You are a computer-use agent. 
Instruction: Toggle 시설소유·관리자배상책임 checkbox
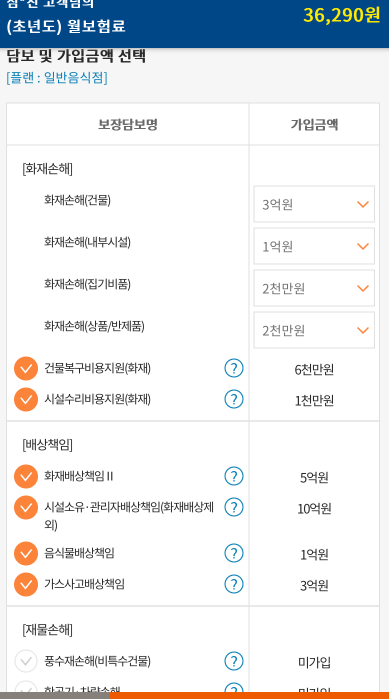(x=26, y=507)
